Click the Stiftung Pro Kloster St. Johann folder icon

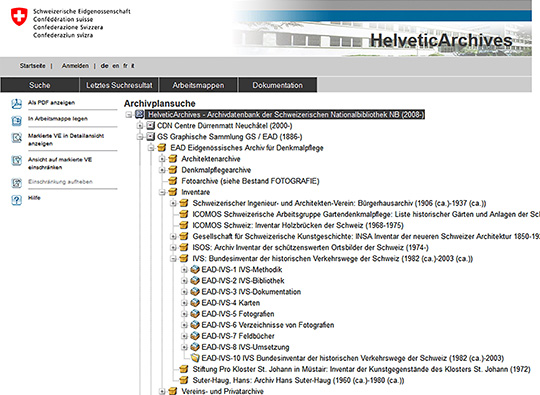(x=184, y=369)
